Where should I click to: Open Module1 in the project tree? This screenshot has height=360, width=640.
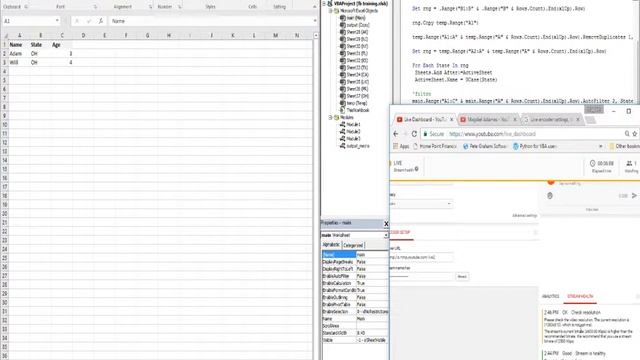pyautogui.click(x=353, y=124)
